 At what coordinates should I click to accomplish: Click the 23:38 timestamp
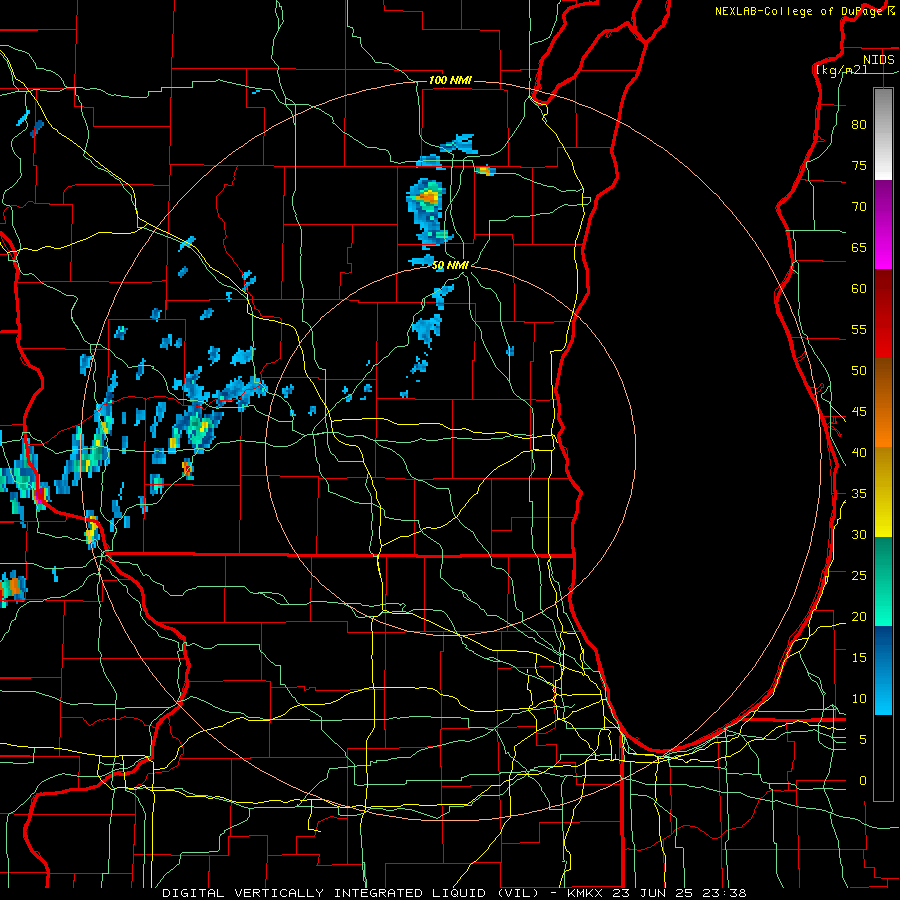[724, 893]
